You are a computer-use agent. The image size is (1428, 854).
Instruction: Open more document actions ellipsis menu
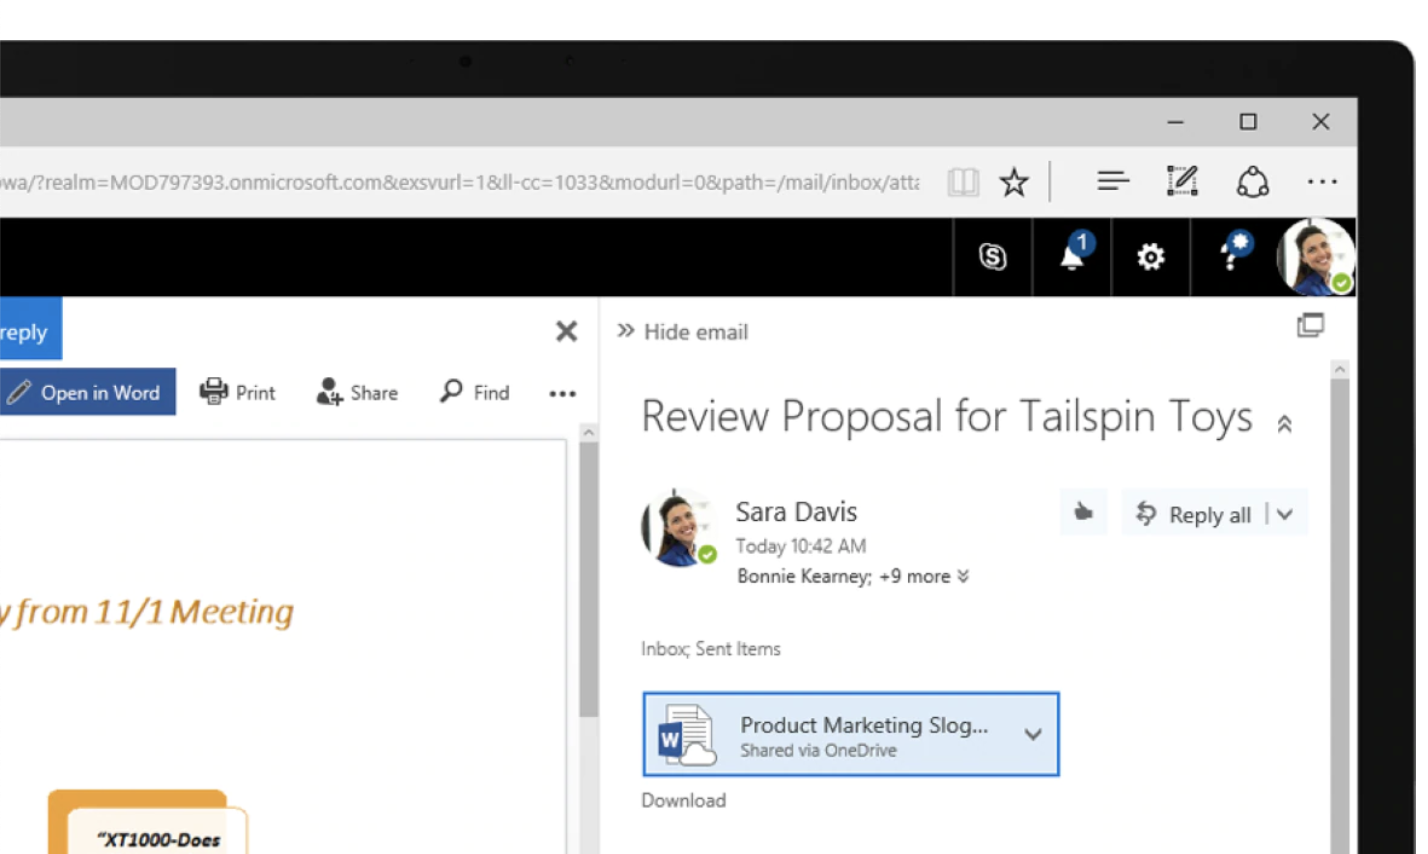[562, 393]
